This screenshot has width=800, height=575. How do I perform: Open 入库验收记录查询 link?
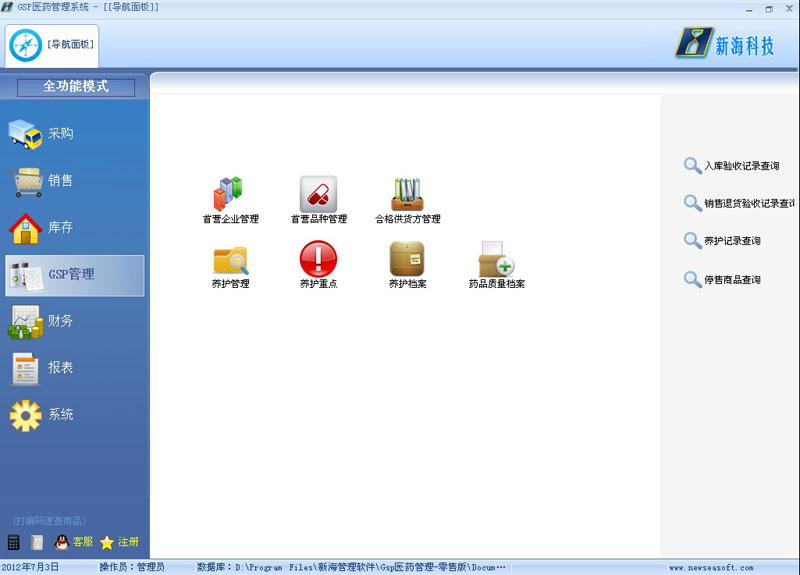click(x=732, y=166)
